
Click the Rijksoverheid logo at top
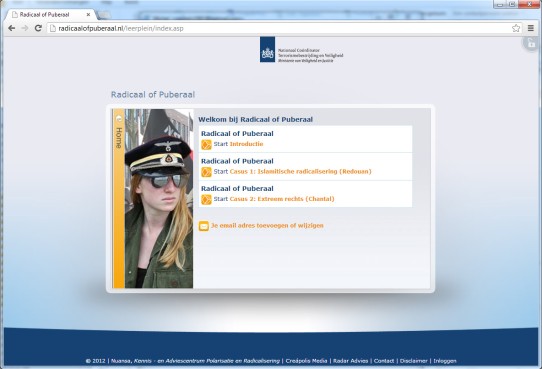tap(267, 49)
